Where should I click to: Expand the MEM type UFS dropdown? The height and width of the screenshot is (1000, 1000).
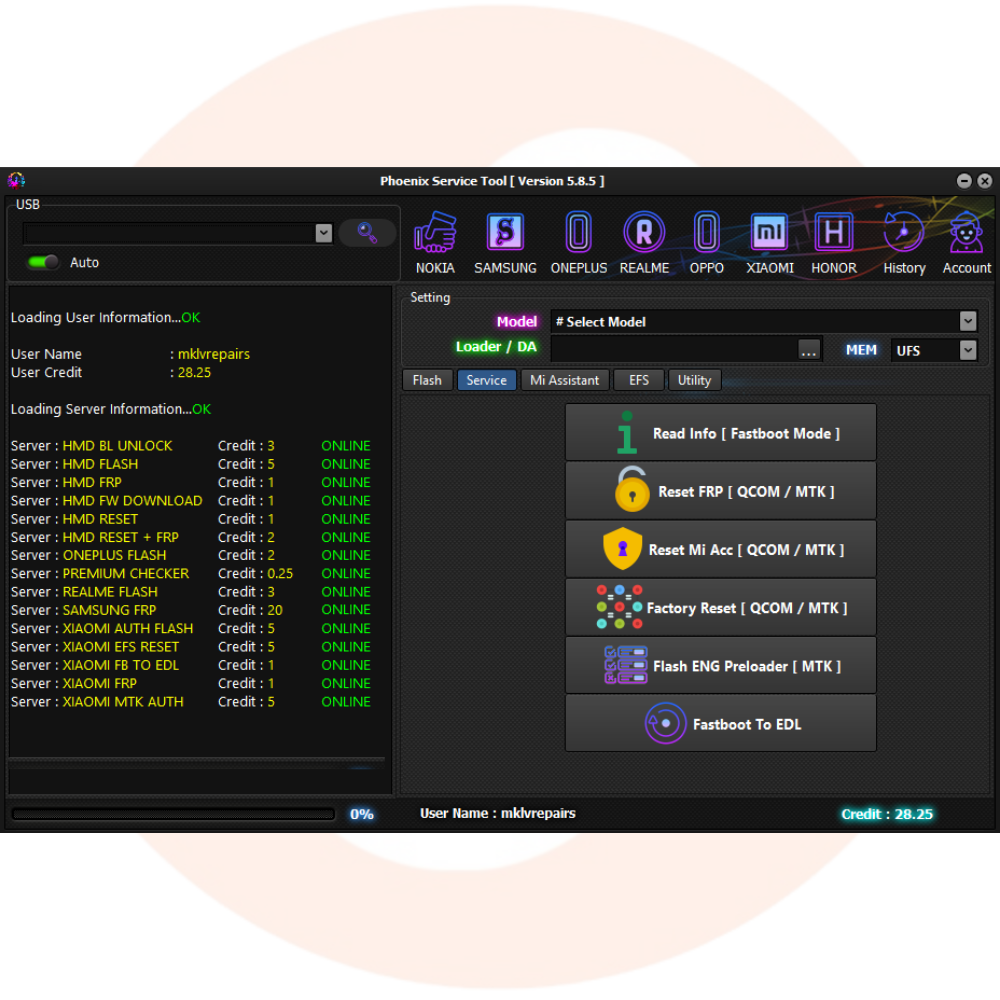(967, 350)
